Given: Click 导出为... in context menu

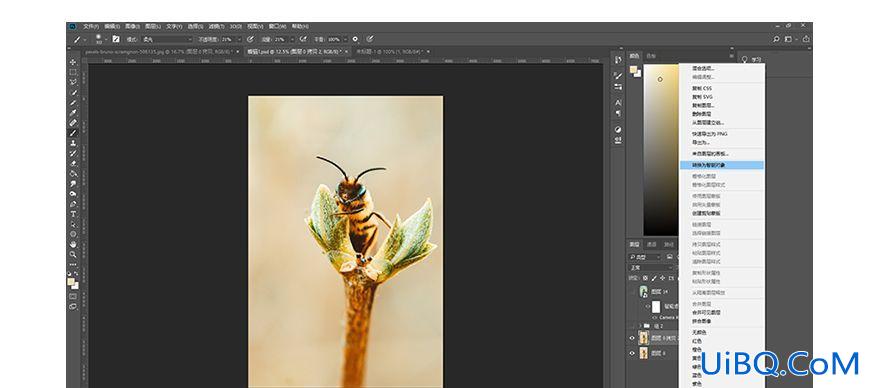Looking at the screenshot, I should [x=701, y=142].
